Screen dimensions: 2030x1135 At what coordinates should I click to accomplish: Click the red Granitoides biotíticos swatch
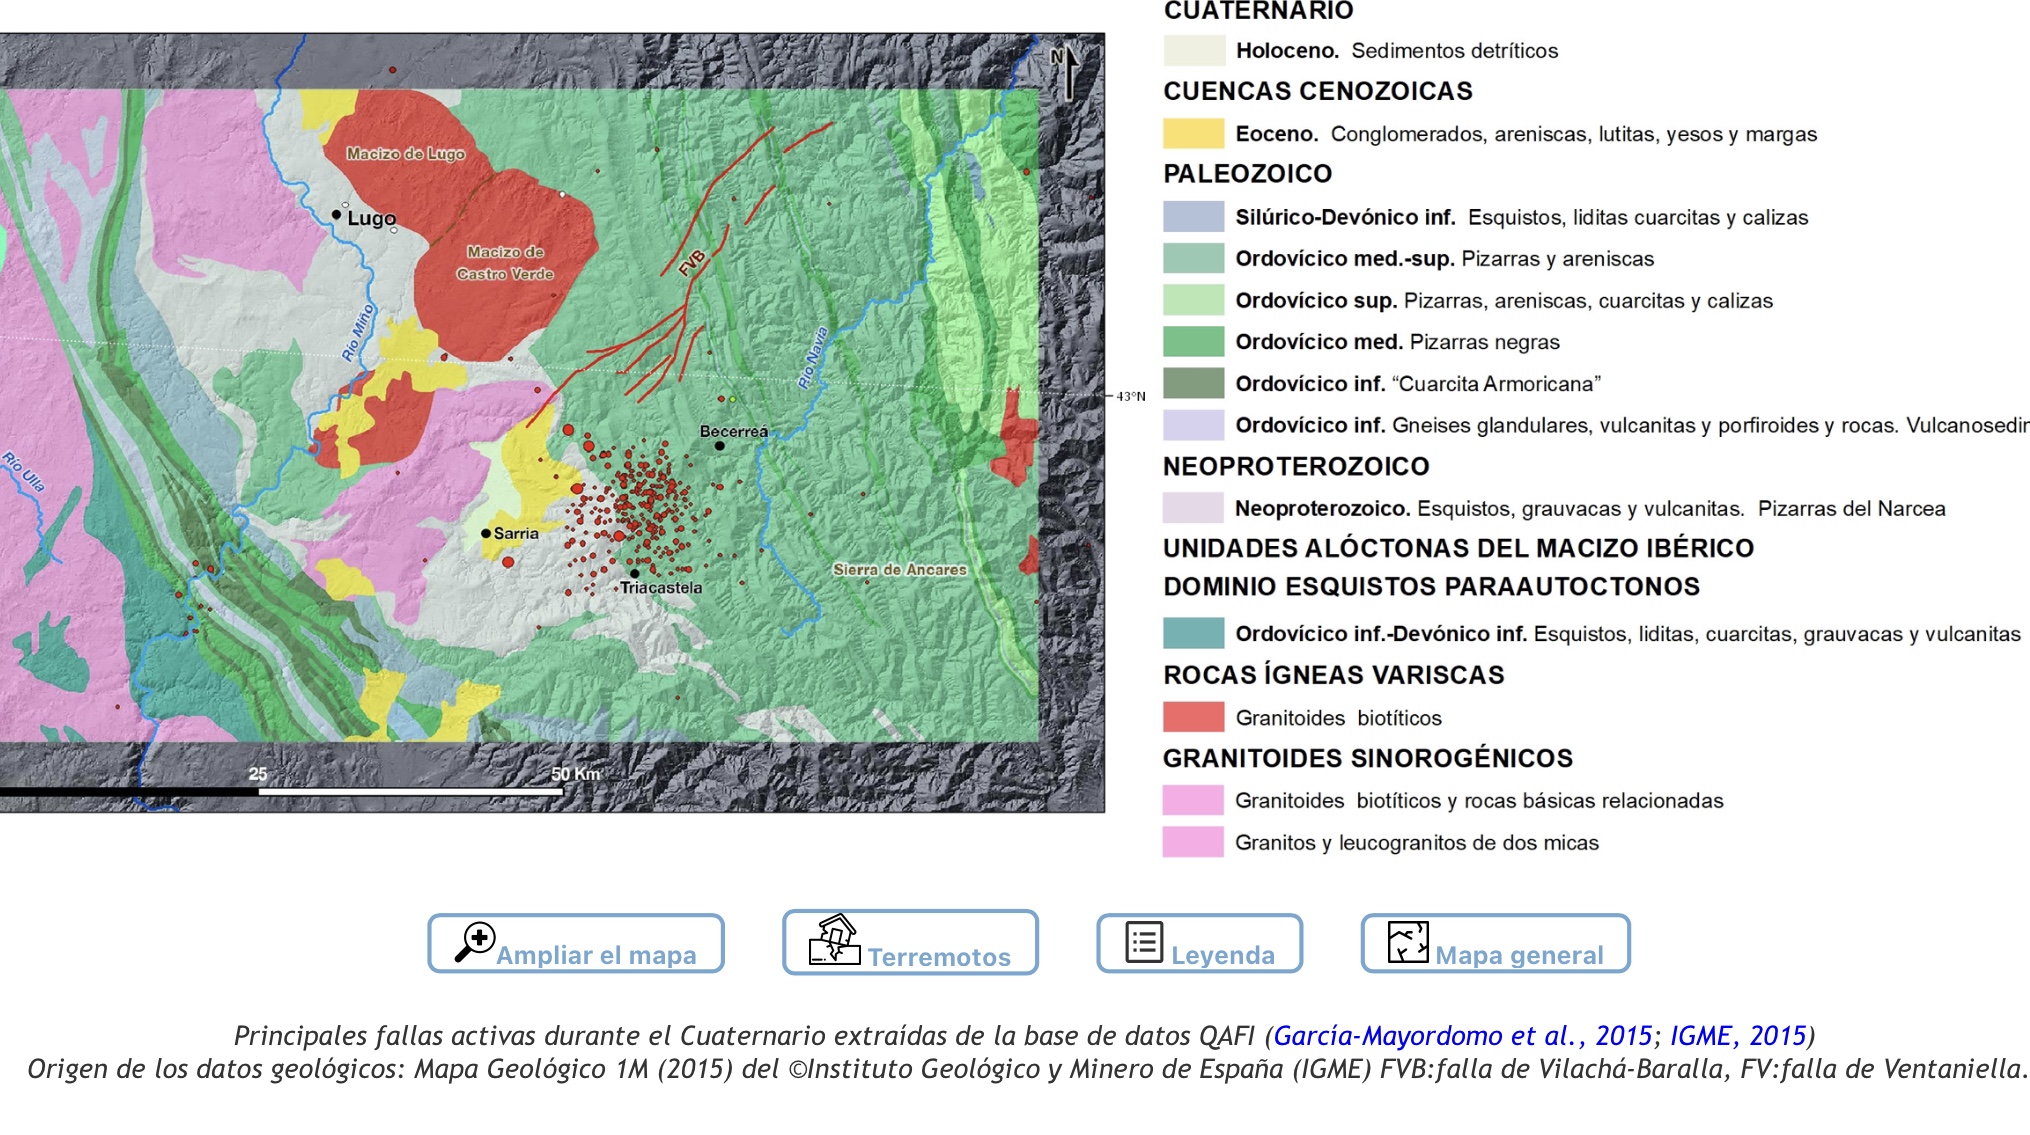tap(1193, 717)
